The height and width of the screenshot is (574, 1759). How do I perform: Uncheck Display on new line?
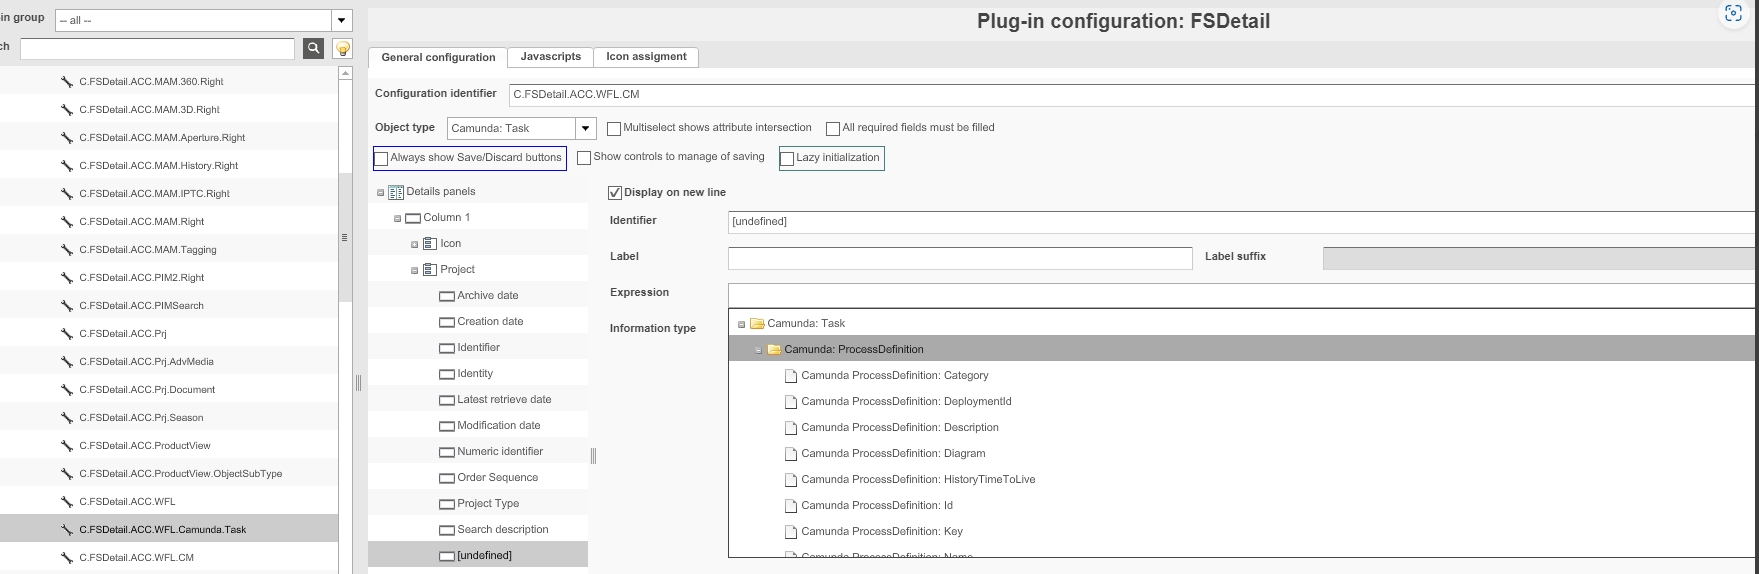pyautogui.click(x=615, y=193)
